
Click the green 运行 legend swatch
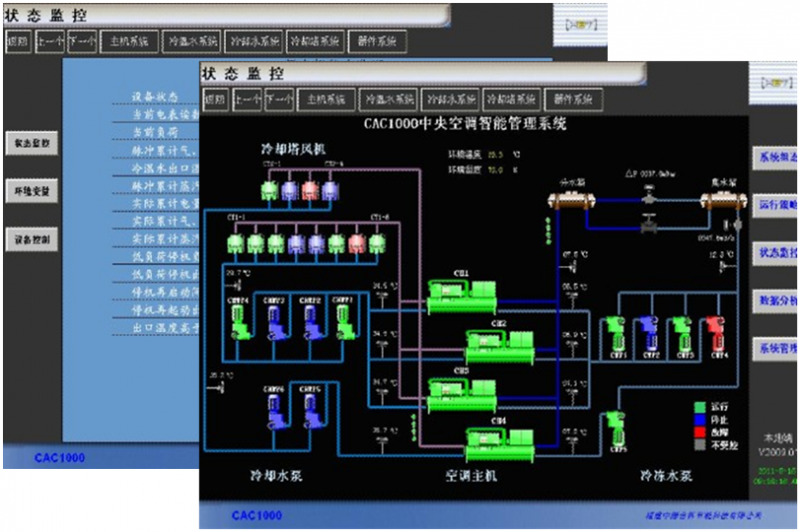tap(700, 408)
